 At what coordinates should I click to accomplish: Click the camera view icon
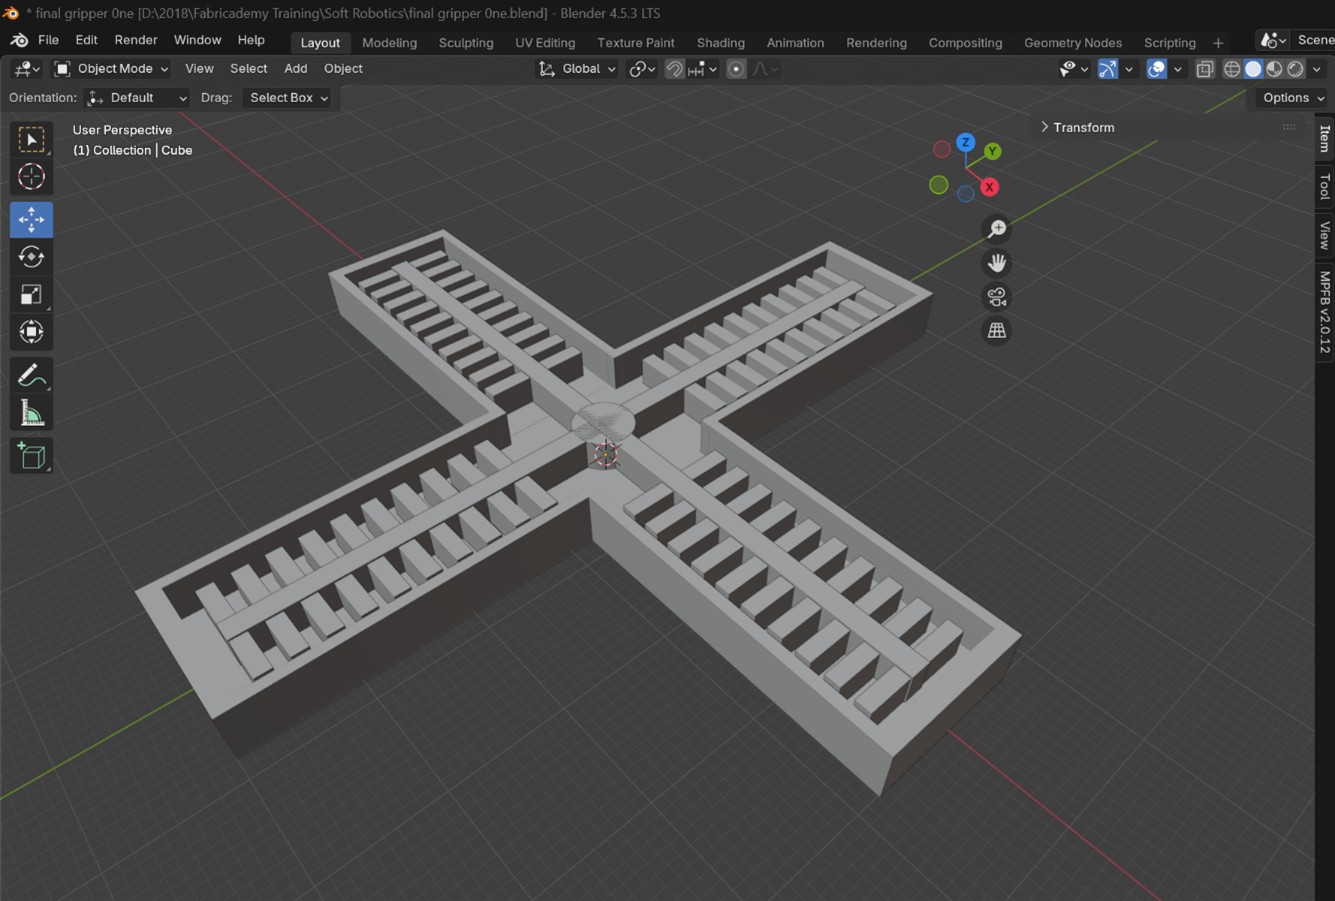996,297
